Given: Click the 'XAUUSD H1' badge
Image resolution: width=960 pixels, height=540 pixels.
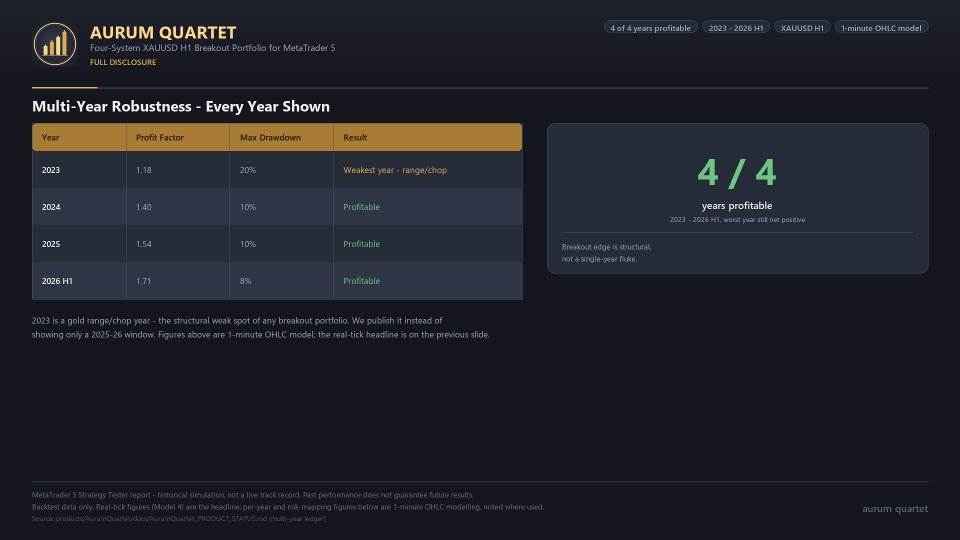Looking at the screenshot, I should 802,28.
